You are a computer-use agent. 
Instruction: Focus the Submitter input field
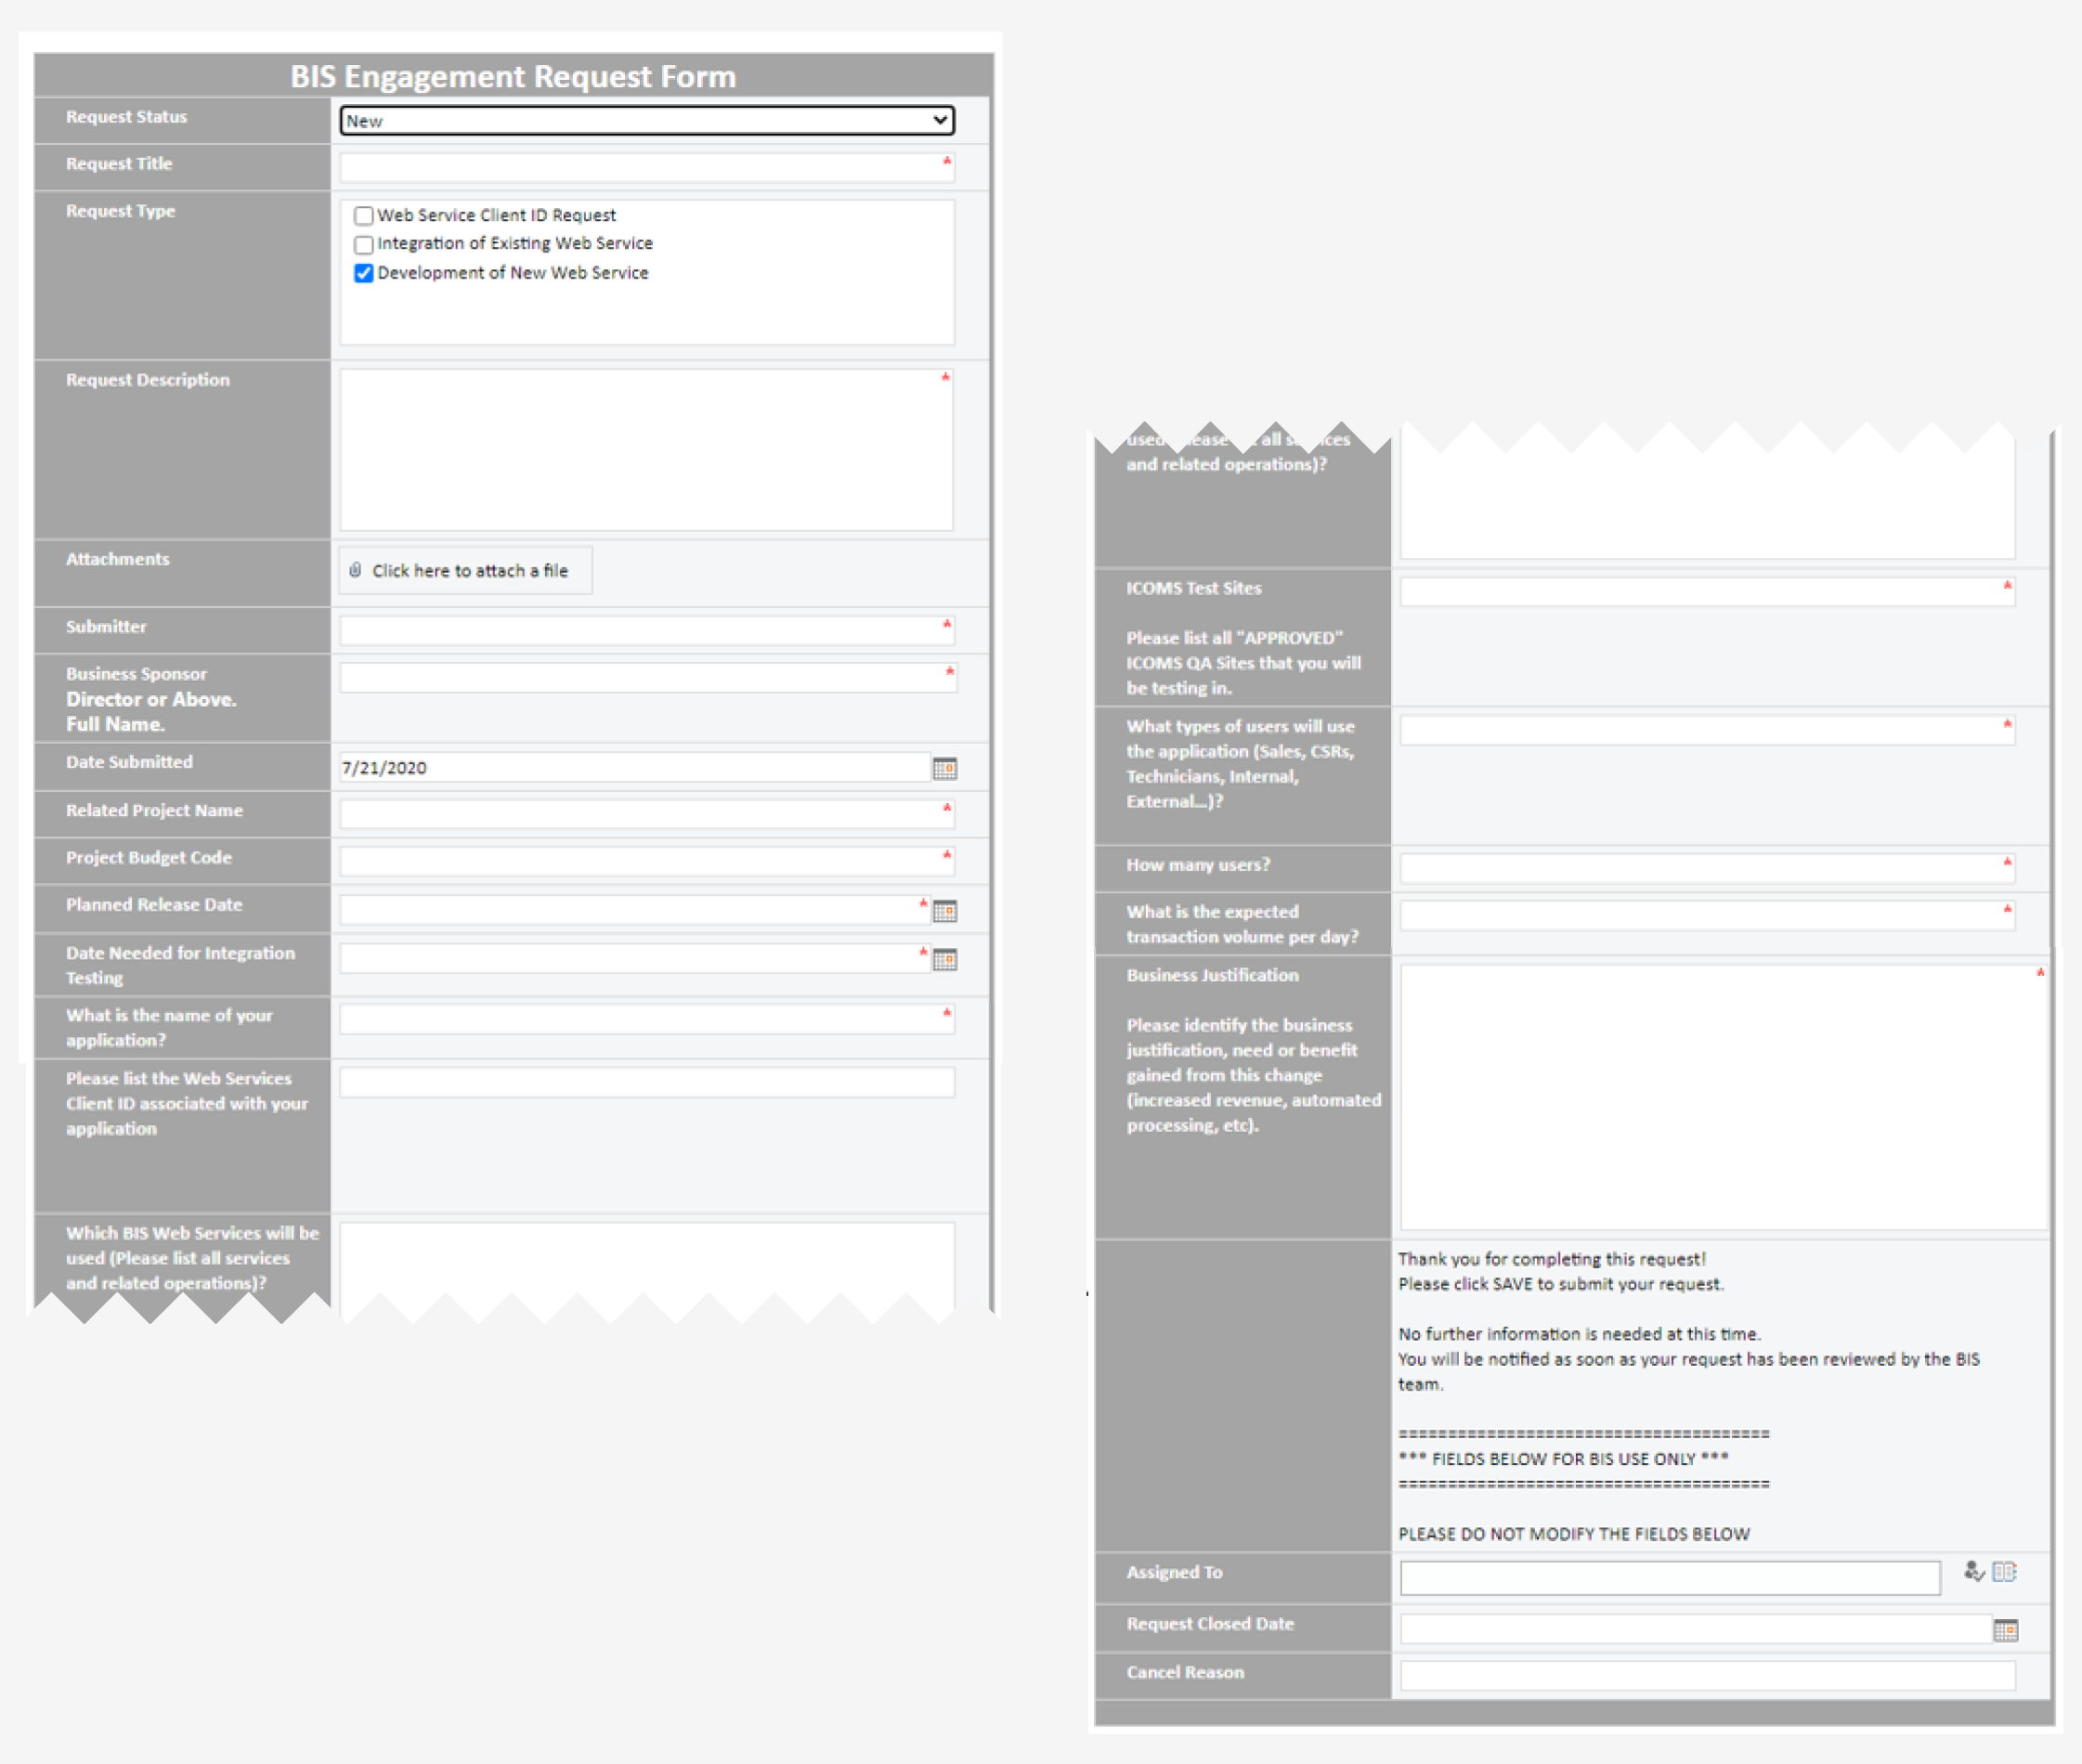[640, 630]
